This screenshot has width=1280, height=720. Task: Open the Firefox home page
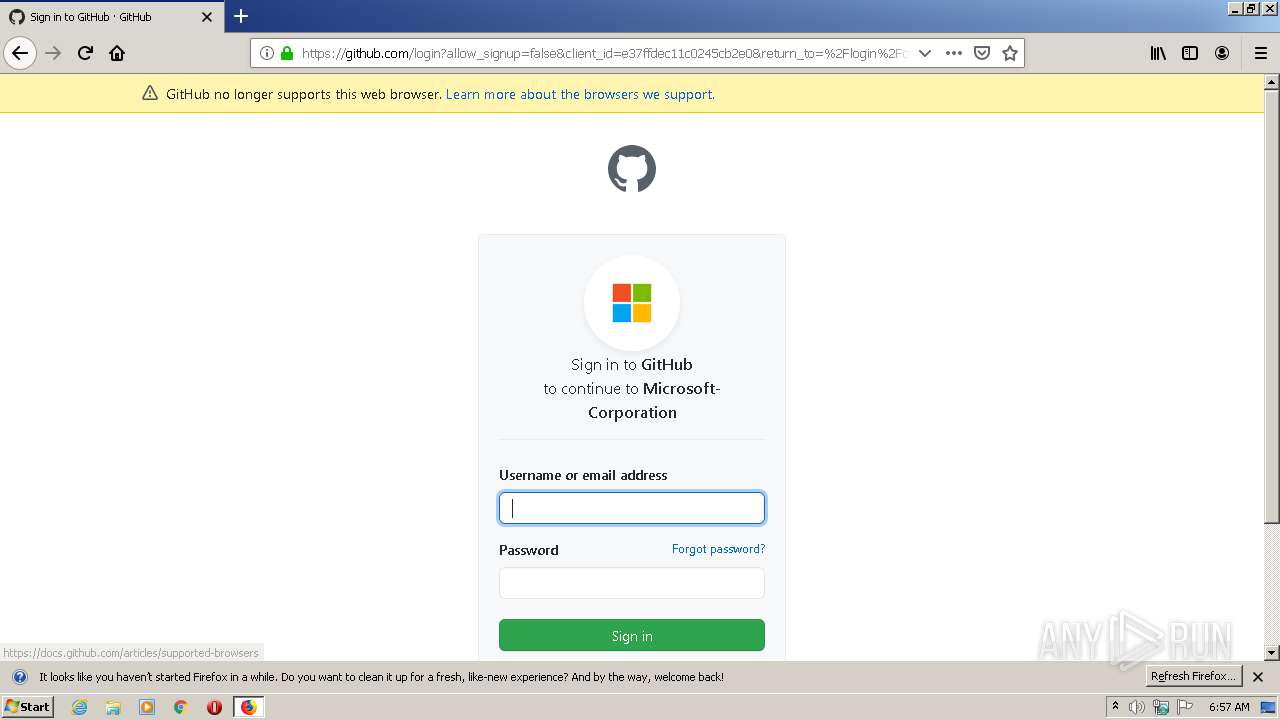point(117,53)
